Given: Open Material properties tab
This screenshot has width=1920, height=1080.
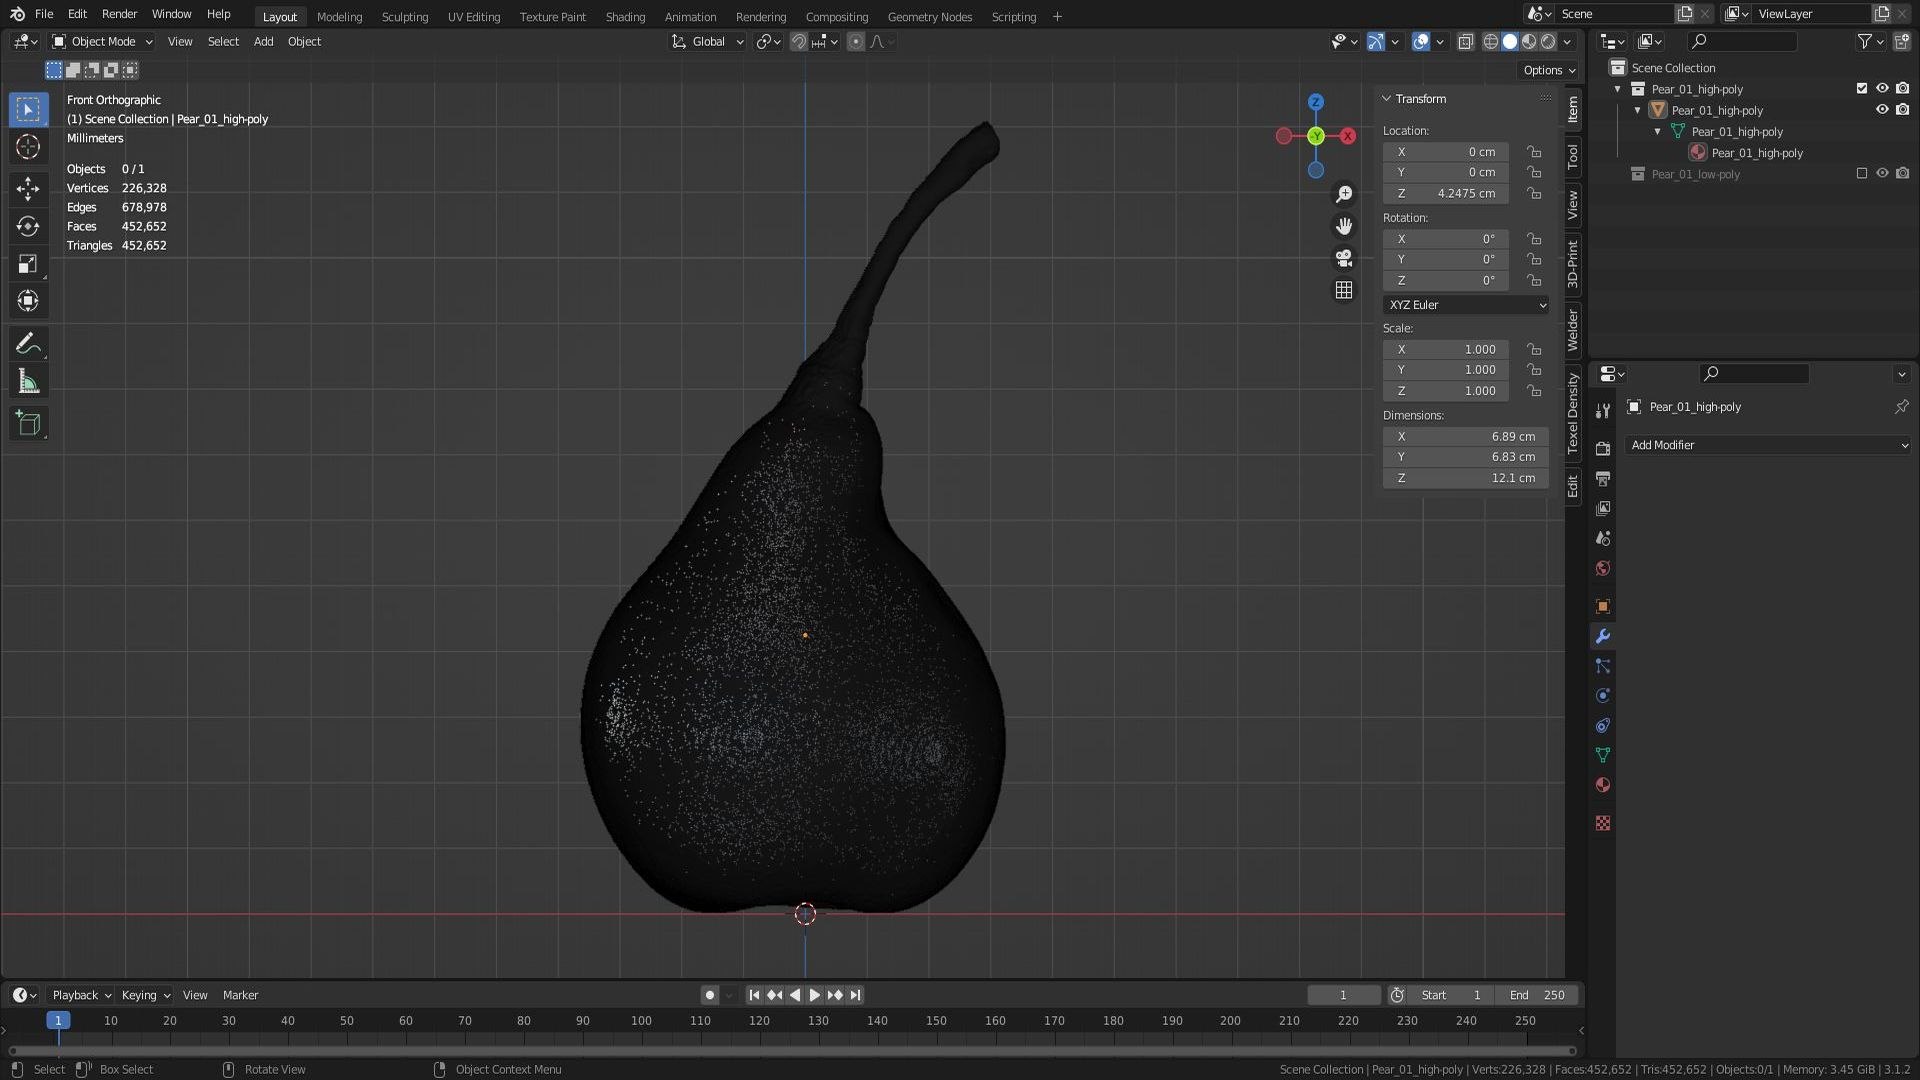Looking at the screenshot, I should (x=1603, y=785).
